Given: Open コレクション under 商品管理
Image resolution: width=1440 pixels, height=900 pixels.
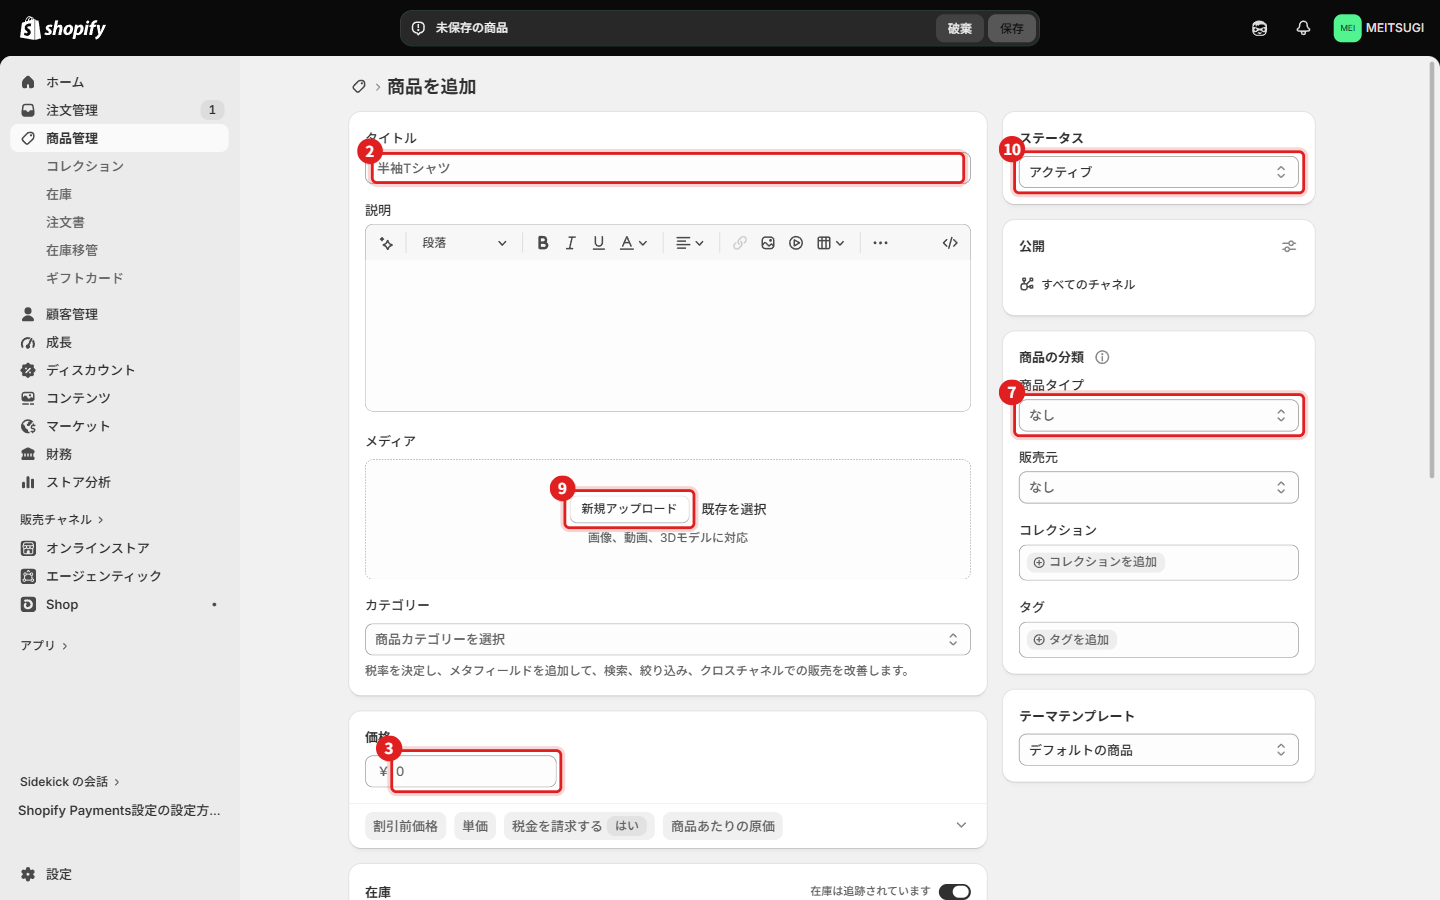Looking at the screenshot, I should [120, 166].
